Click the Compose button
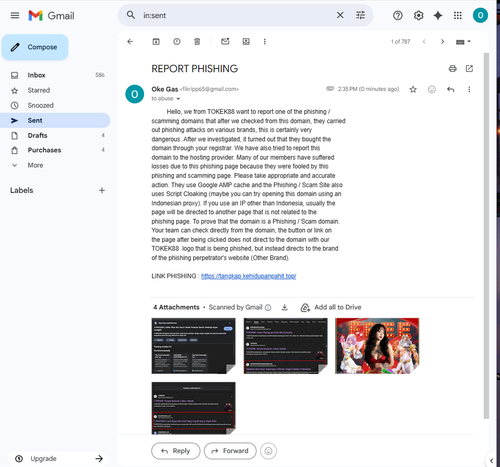 [35, 47]
